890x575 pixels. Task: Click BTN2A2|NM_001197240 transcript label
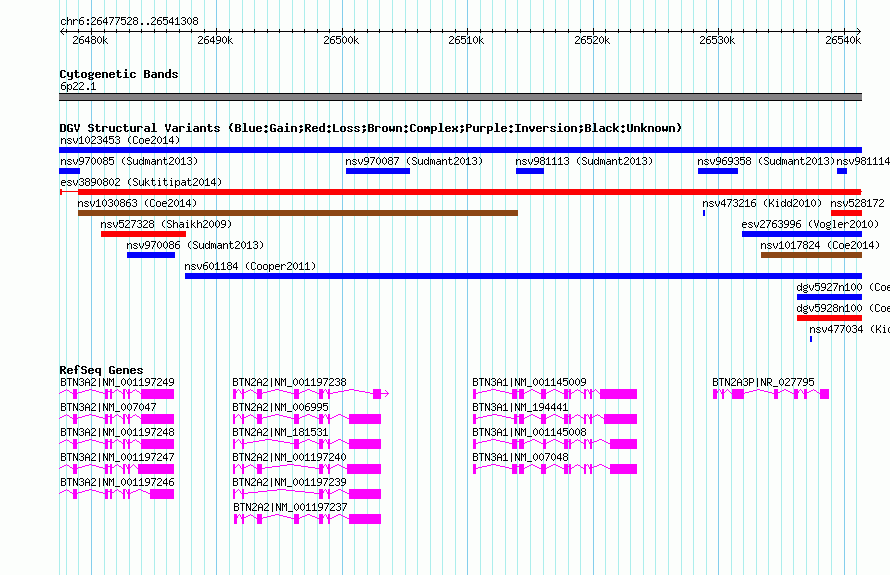tap(289, 457)
